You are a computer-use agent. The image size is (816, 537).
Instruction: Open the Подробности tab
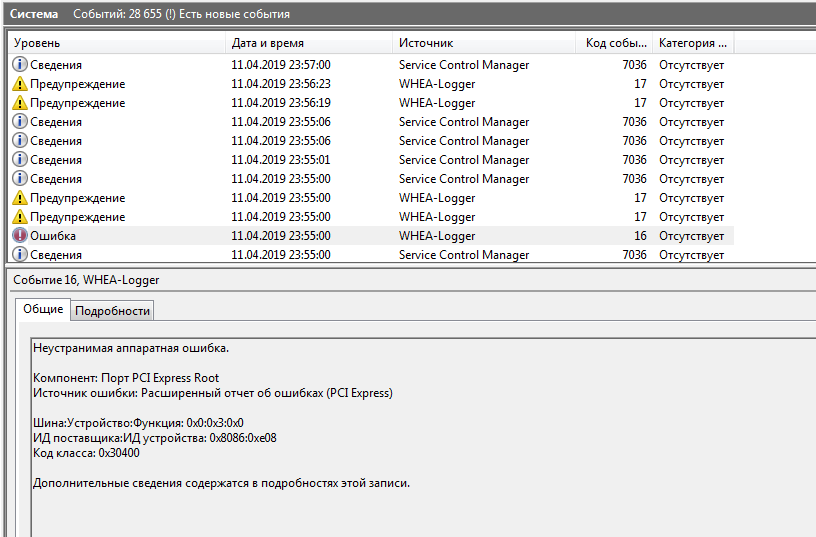[x=112, y=311]
